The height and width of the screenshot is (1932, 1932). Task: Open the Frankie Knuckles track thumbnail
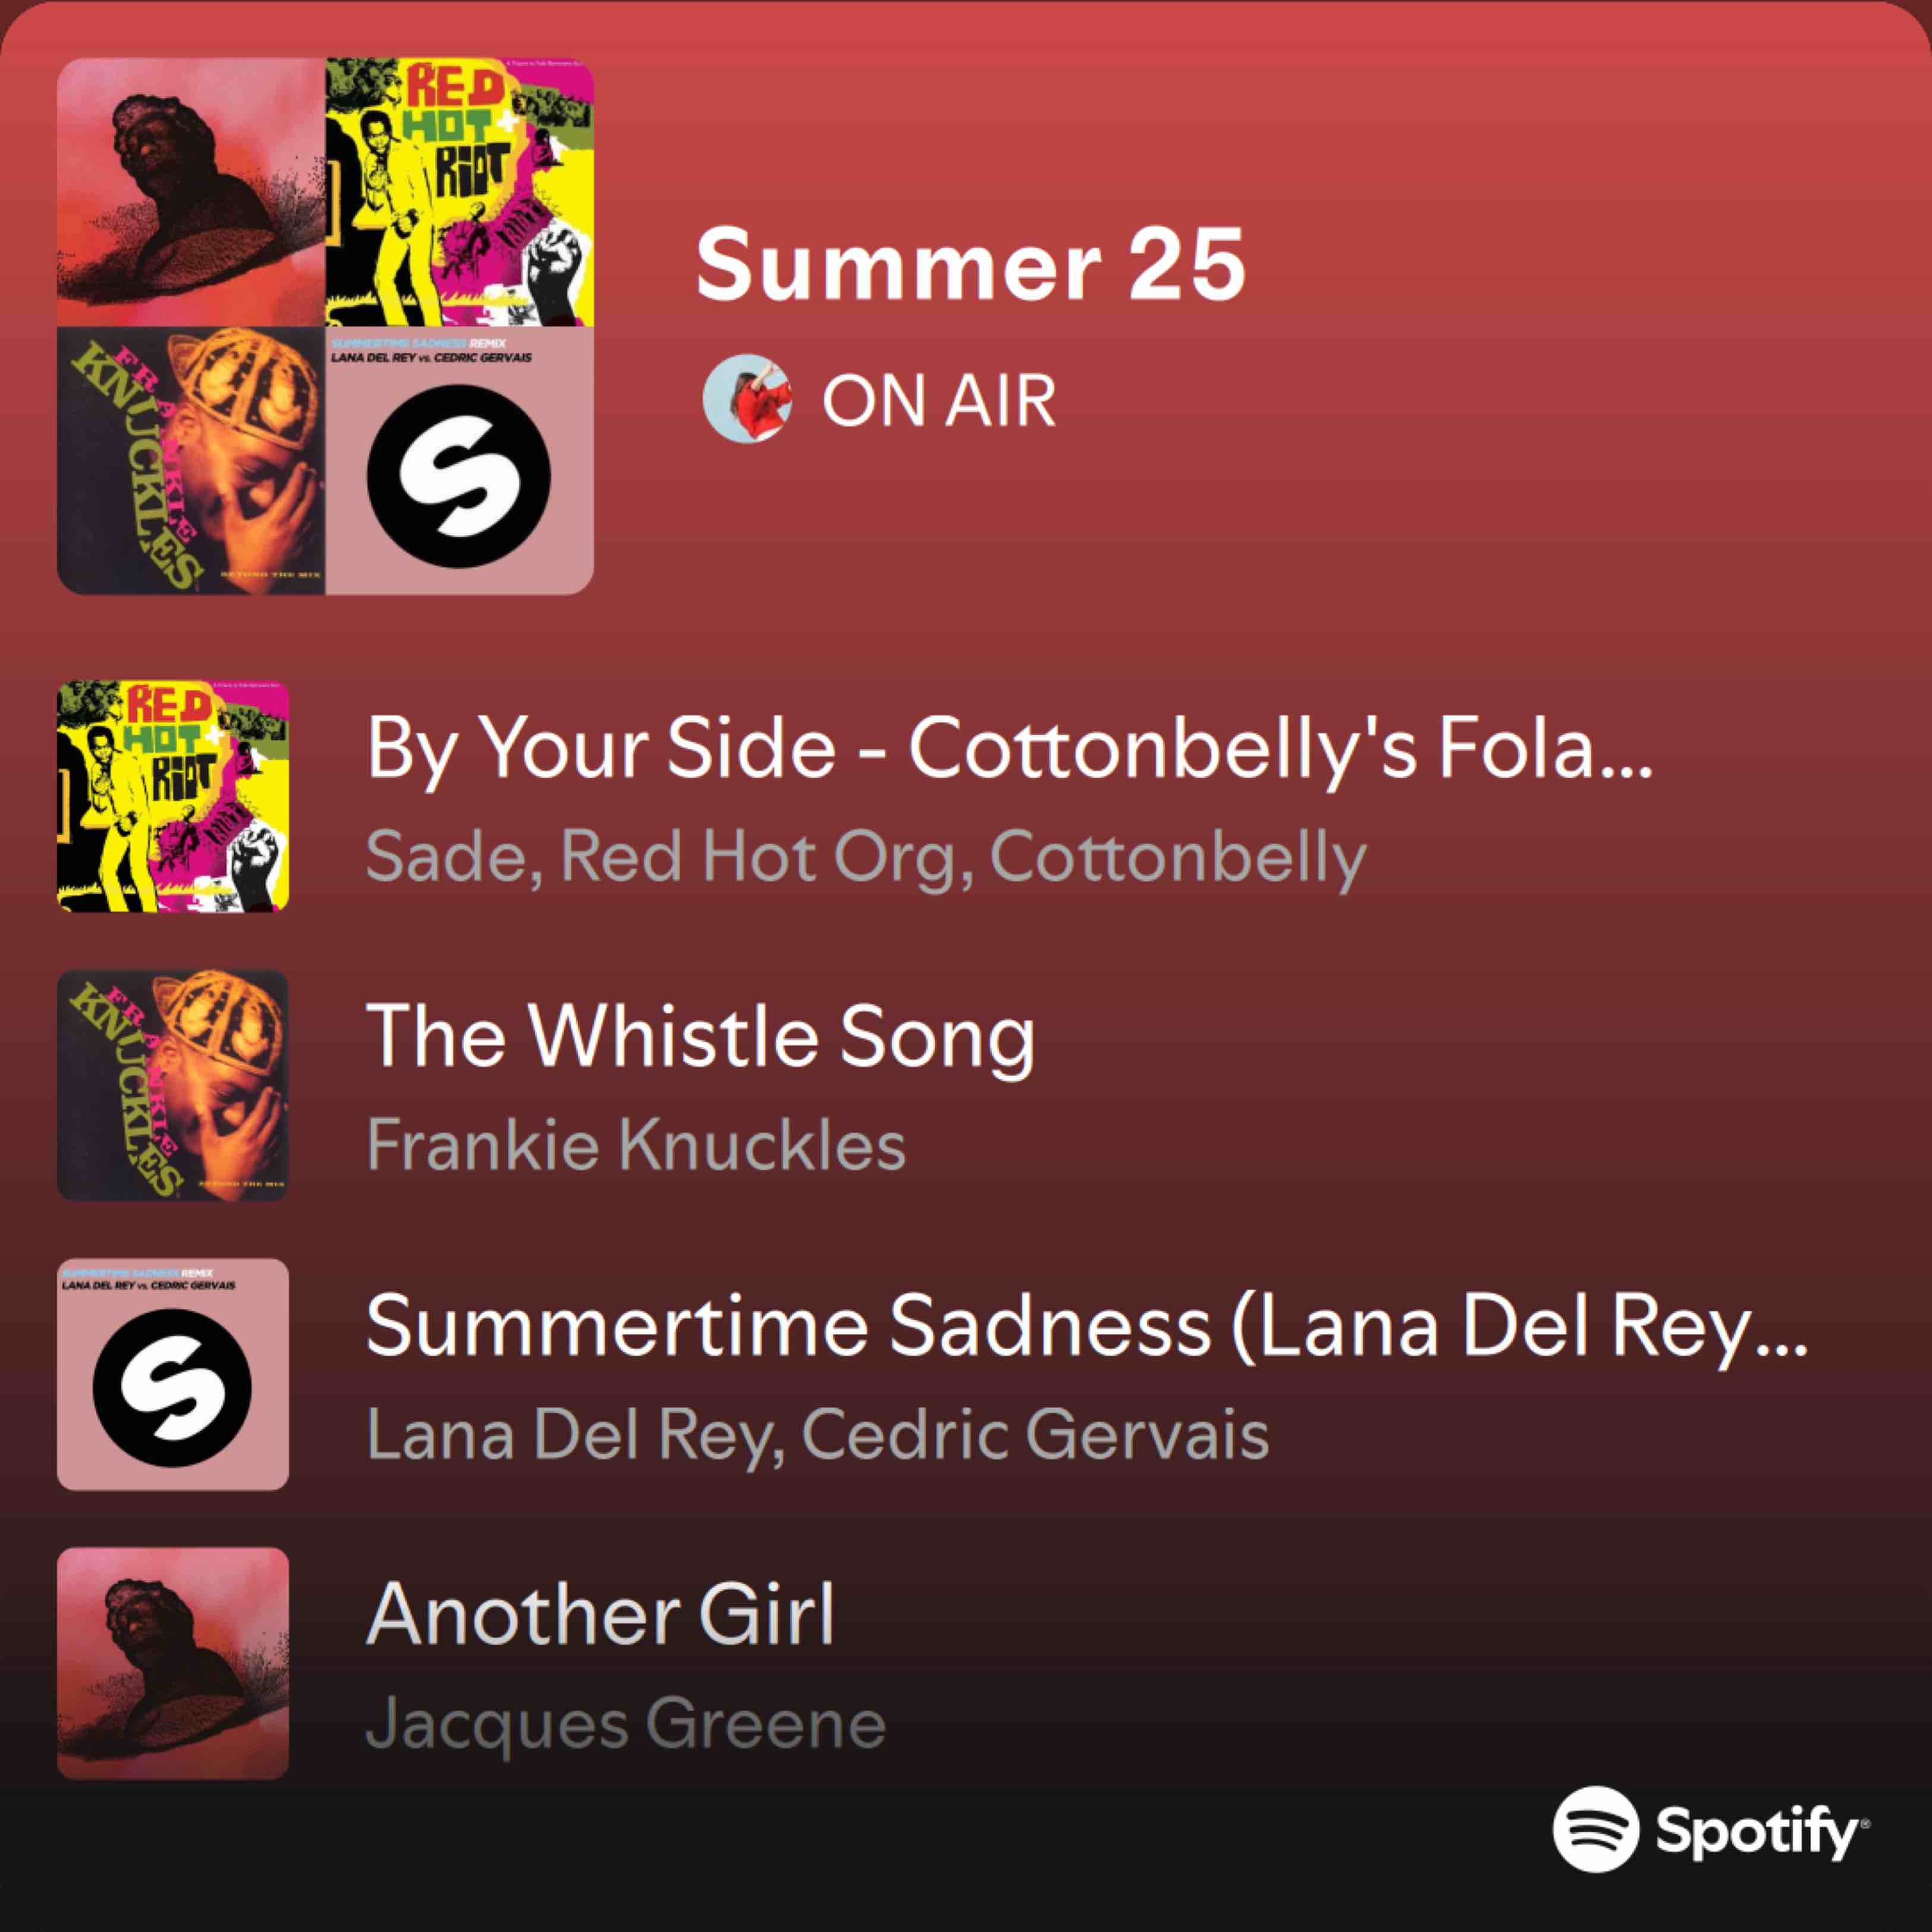(x=173, y=1085)
